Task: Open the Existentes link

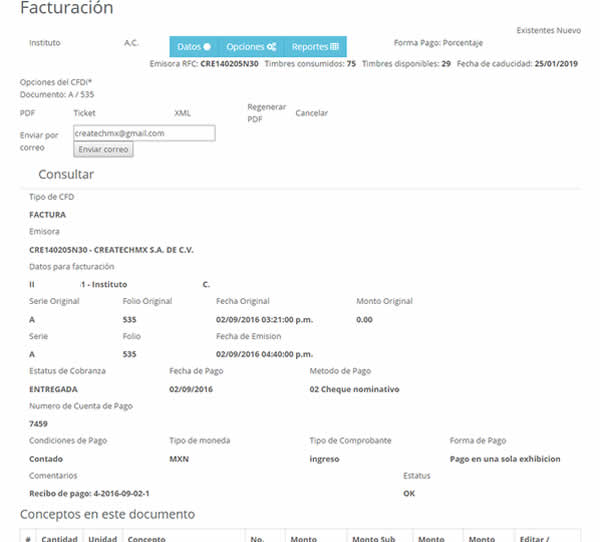Action: click(537, 31)
